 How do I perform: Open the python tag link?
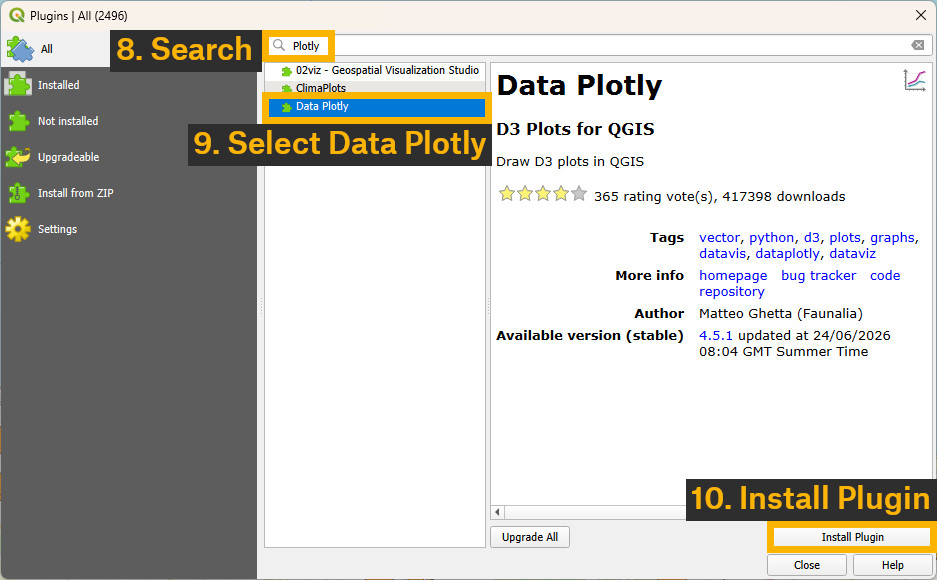[771, 238]
